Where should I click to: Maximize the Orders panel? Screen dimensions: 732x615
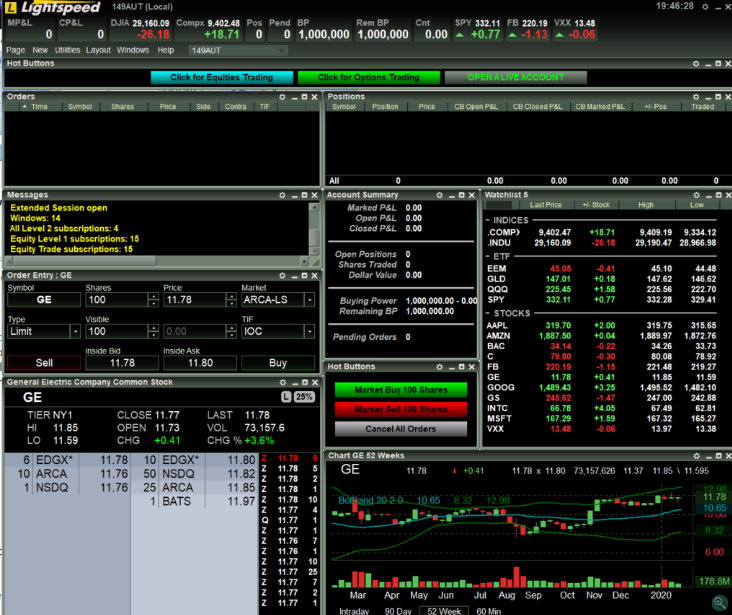click(x=304, y=97)
